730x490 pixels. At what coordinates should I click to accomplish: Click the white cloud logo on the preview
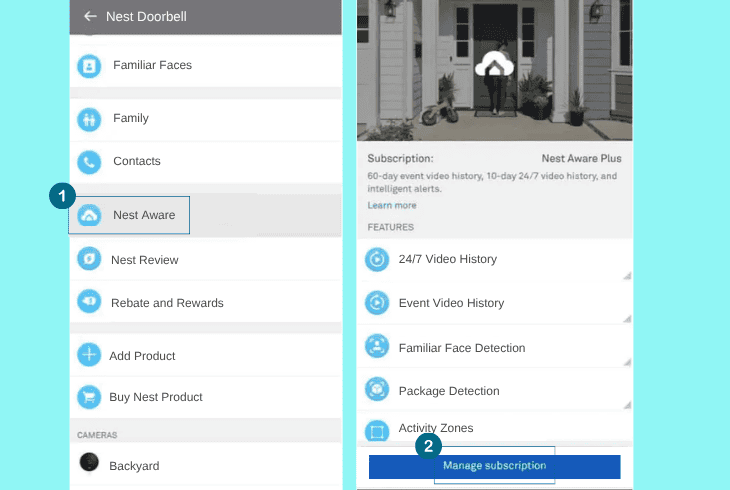click(x=494, y=64)
